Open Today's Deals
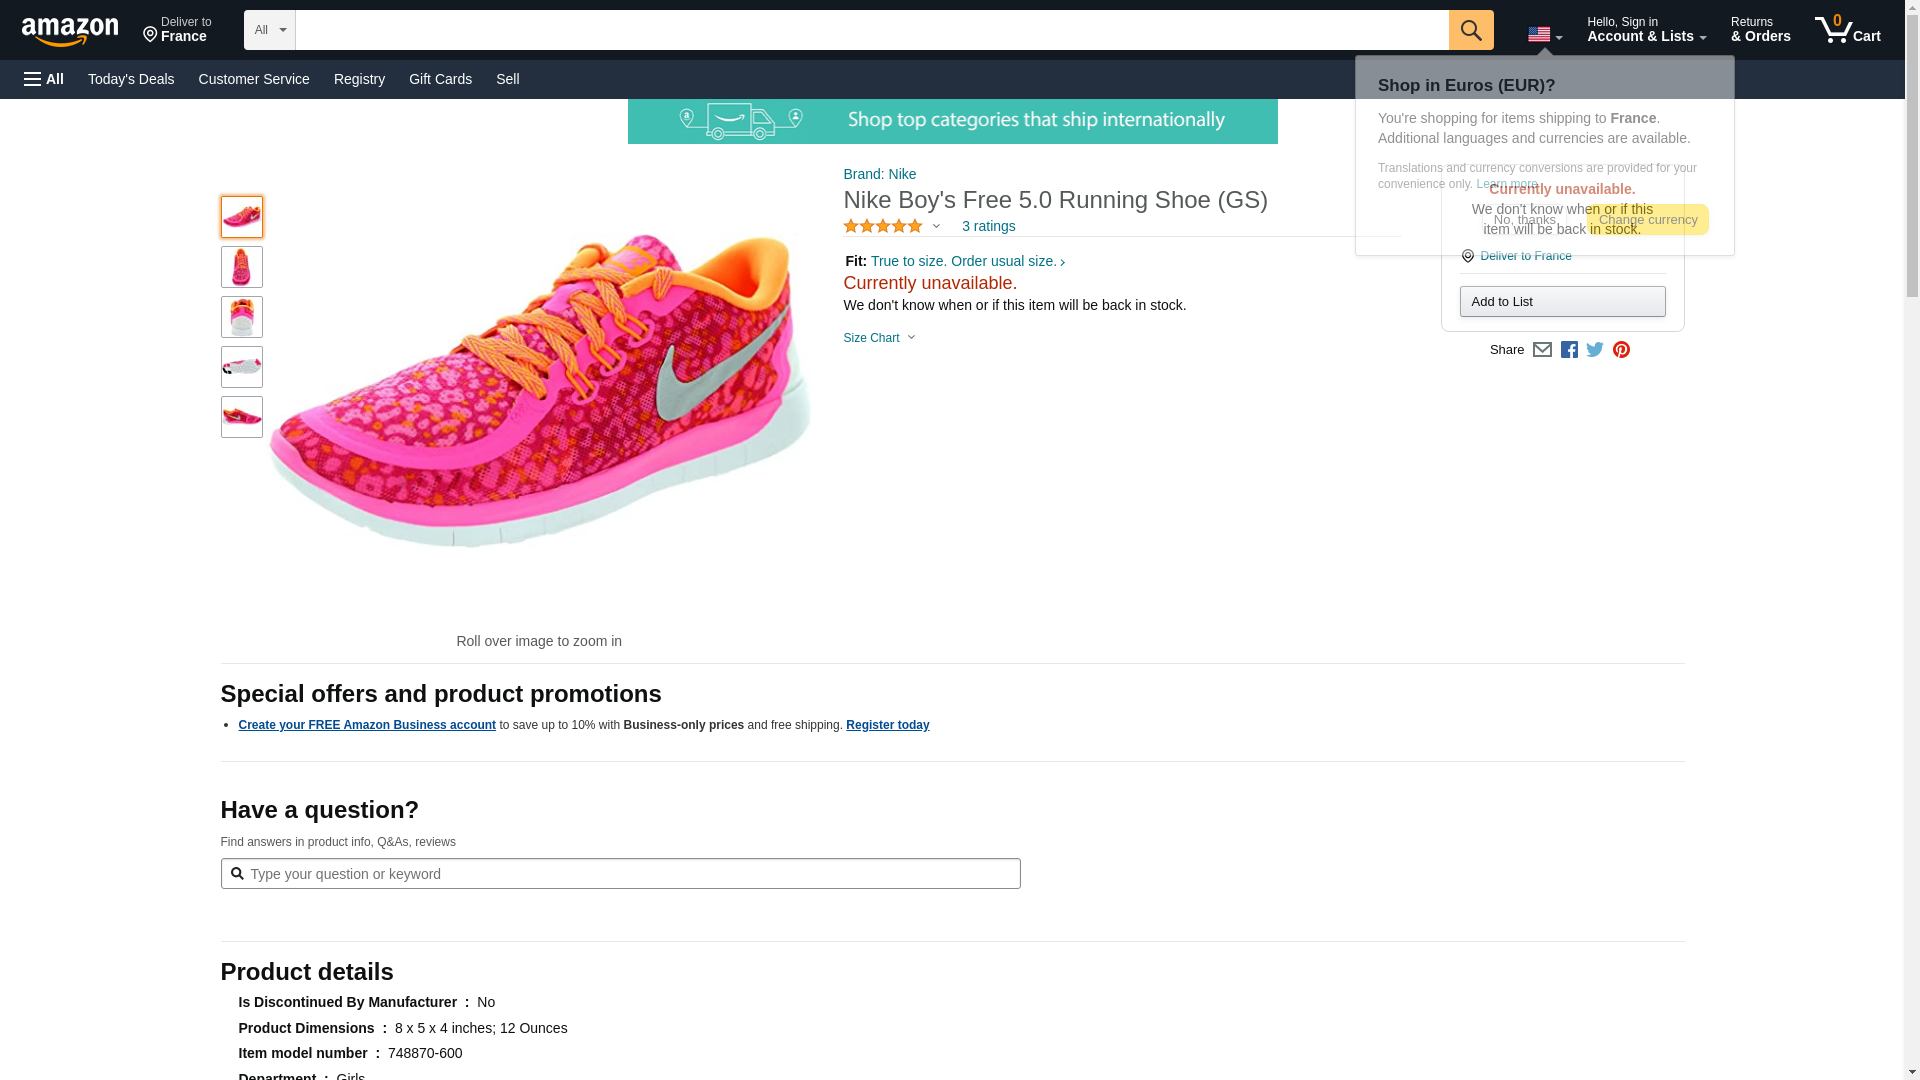 [x=131, y=79]
